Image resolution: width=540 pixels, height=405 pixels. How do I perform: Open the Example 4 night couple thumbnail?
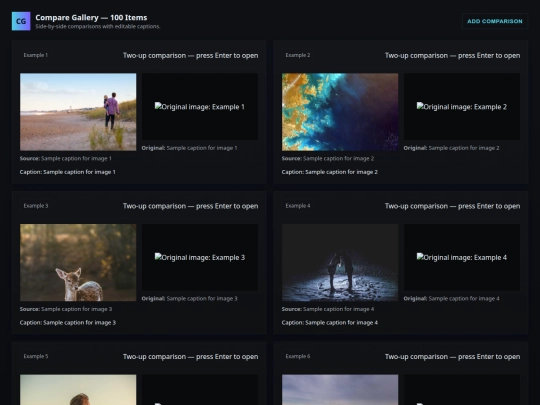(x=340, y=262)
